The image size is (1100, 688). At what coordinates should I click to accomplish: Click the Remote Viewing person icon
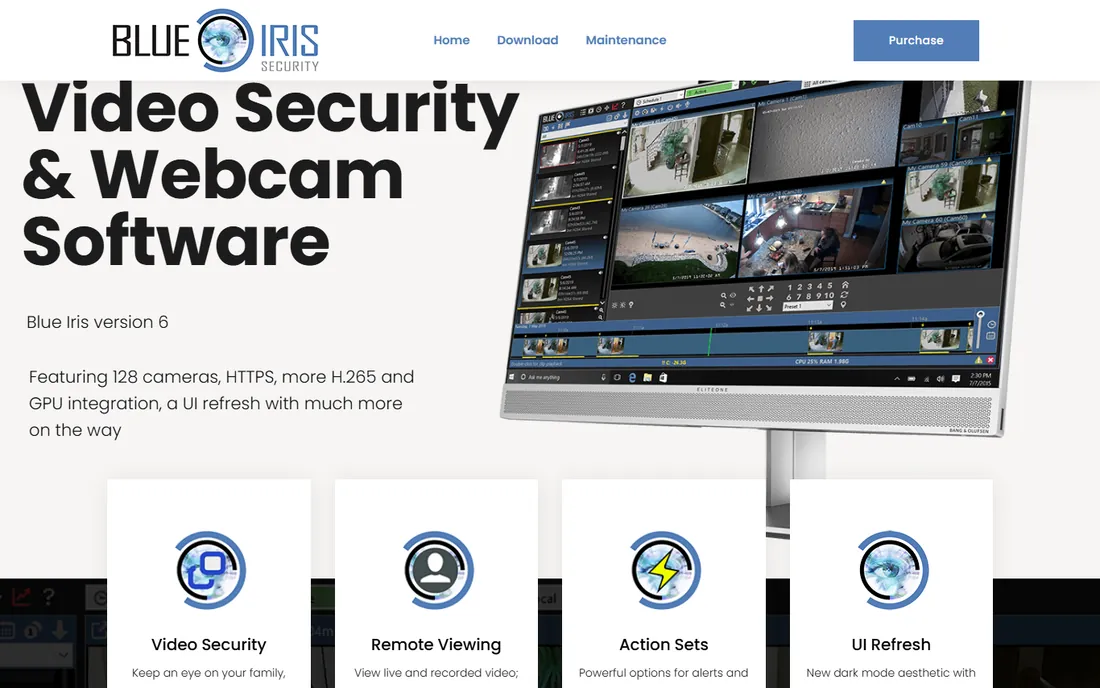click(436, 569)
